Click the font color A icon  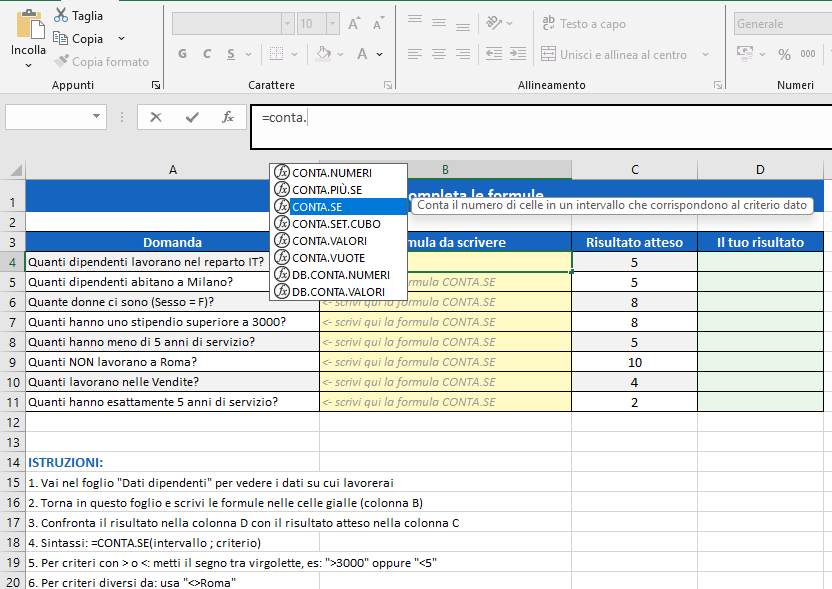[362, 54]
